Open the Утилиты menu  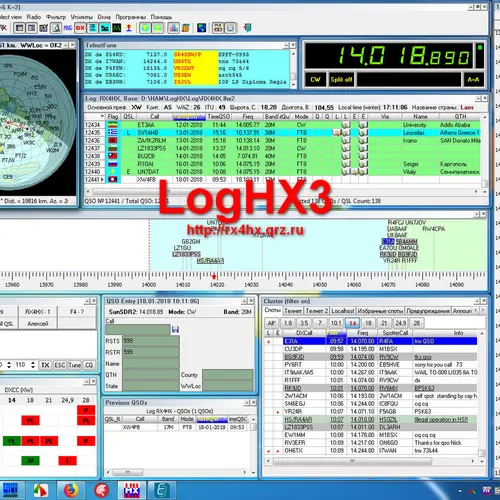[81, 17]
